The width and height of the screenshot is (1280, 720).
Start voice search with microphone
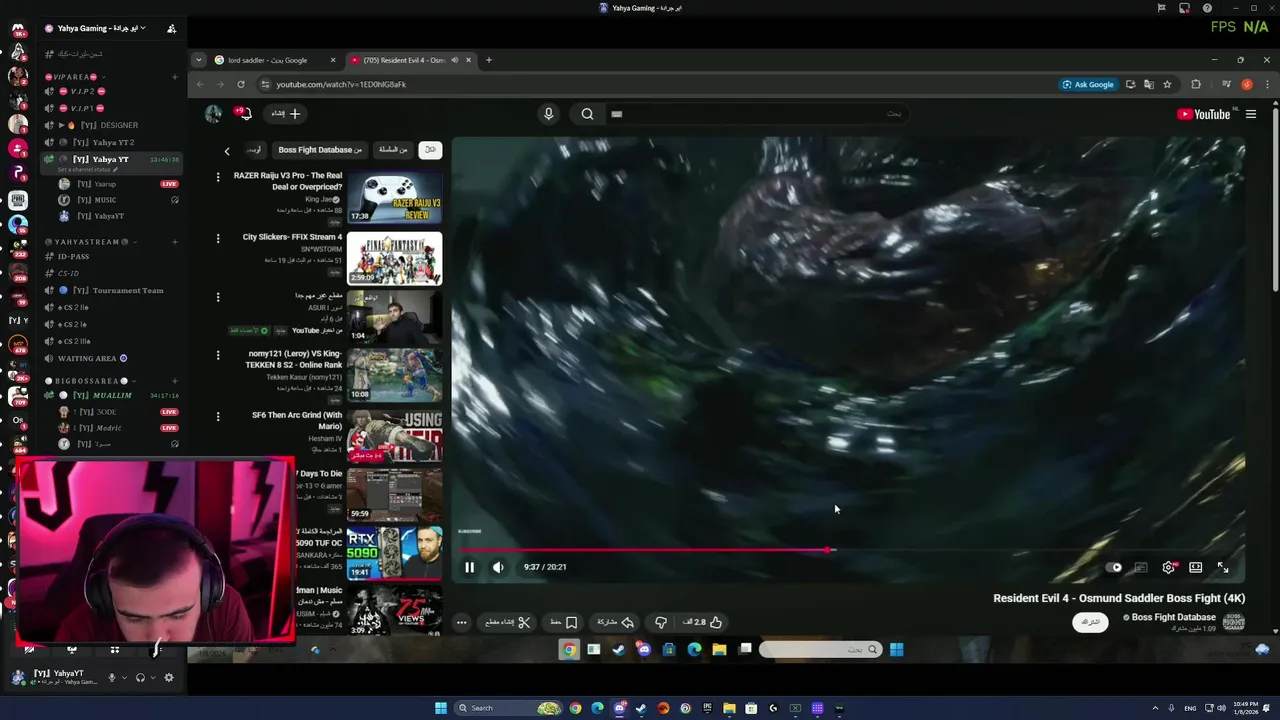(548, 114)
